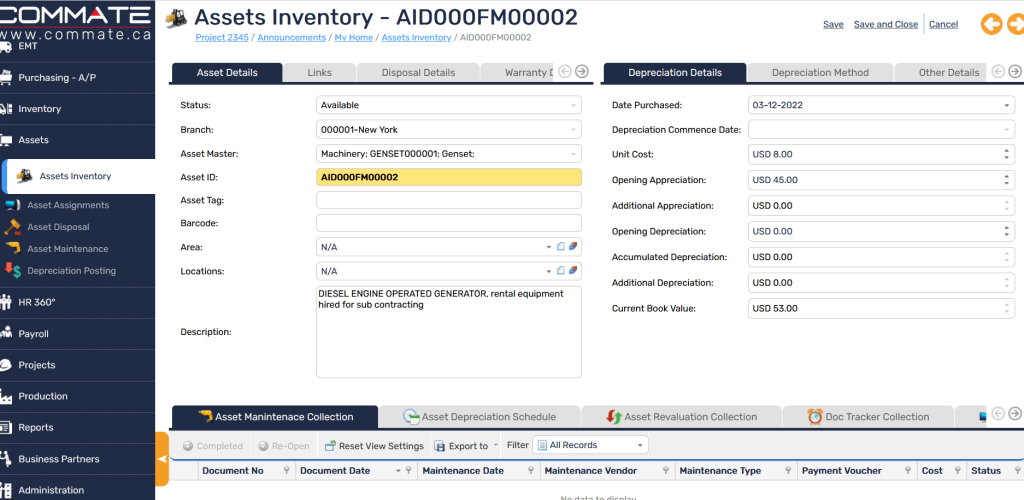Open the Depreciation Commence Date dropdown
Screen dimensions: 1024x500
coord(1006,130)
